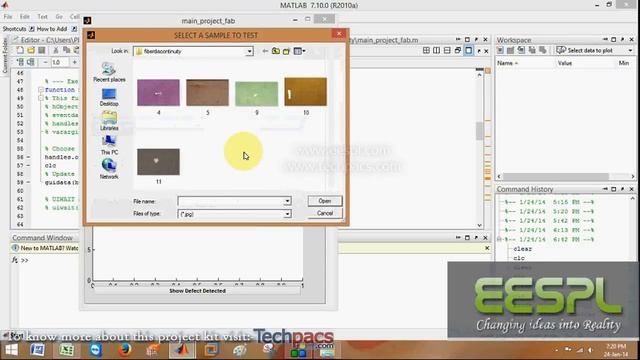
Task: Click cell increment value field 1.0
Action: point(59,62)
